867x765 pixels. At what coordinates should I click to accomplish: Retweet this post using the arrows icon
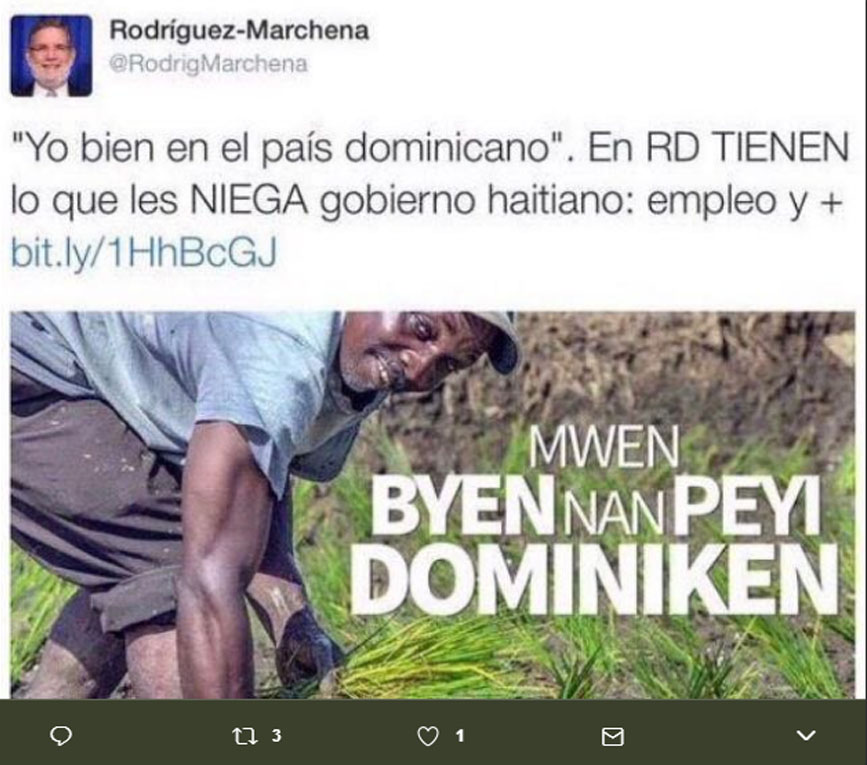[244, 736]
